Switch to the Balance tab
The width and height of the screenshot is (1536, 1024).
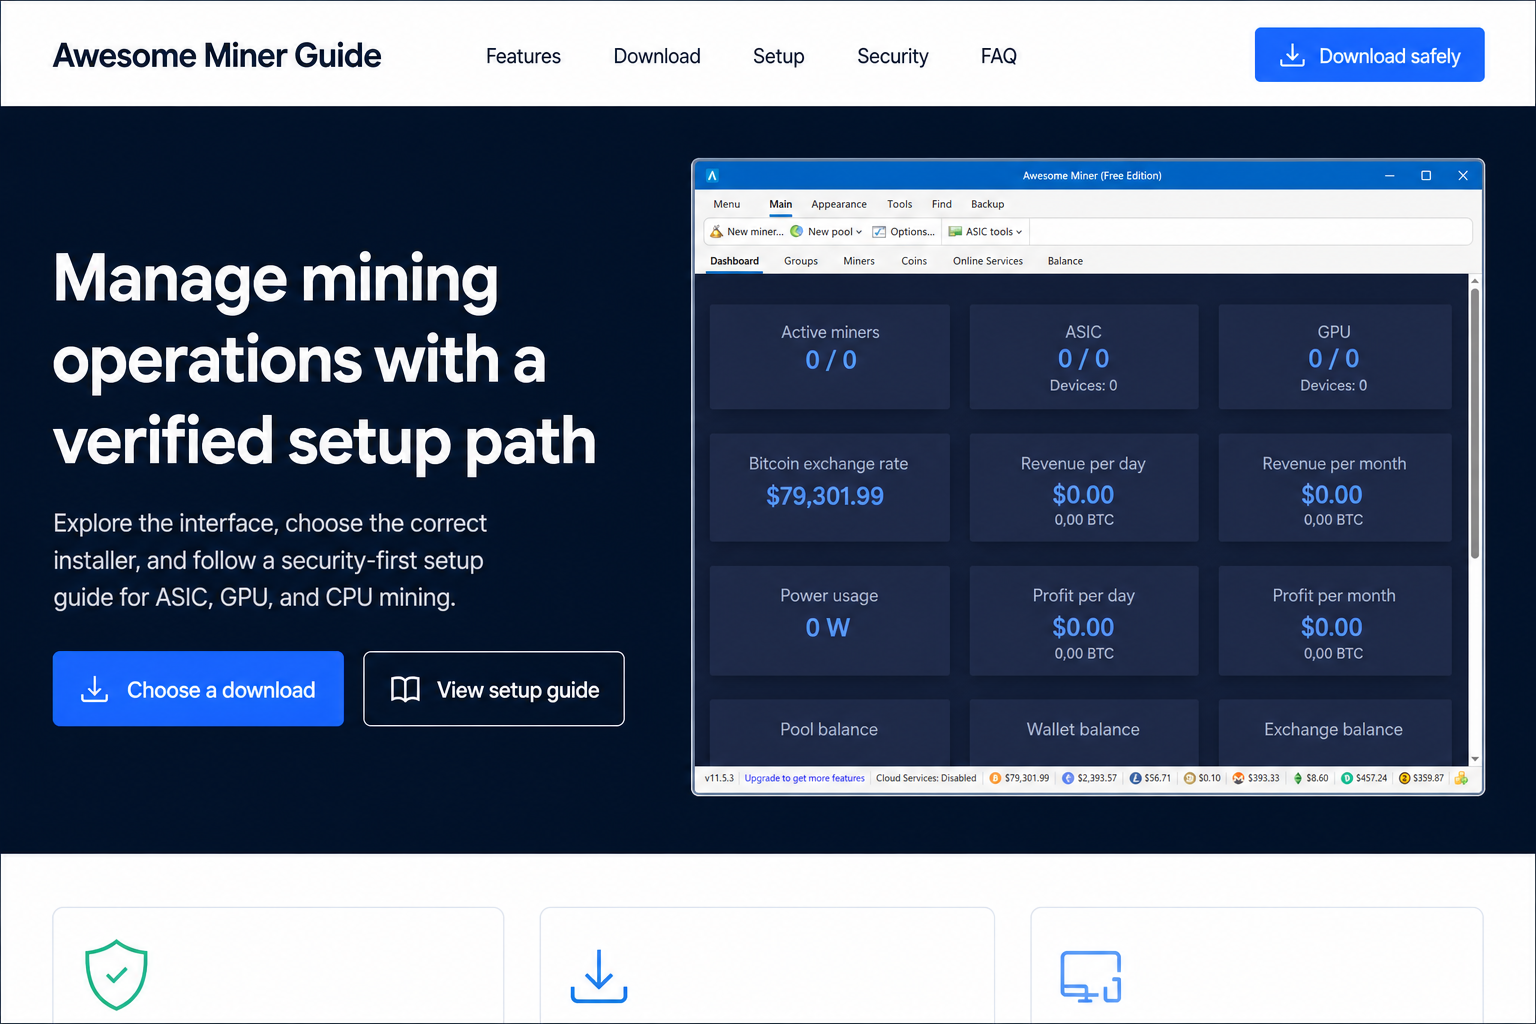coord(1065,261)
